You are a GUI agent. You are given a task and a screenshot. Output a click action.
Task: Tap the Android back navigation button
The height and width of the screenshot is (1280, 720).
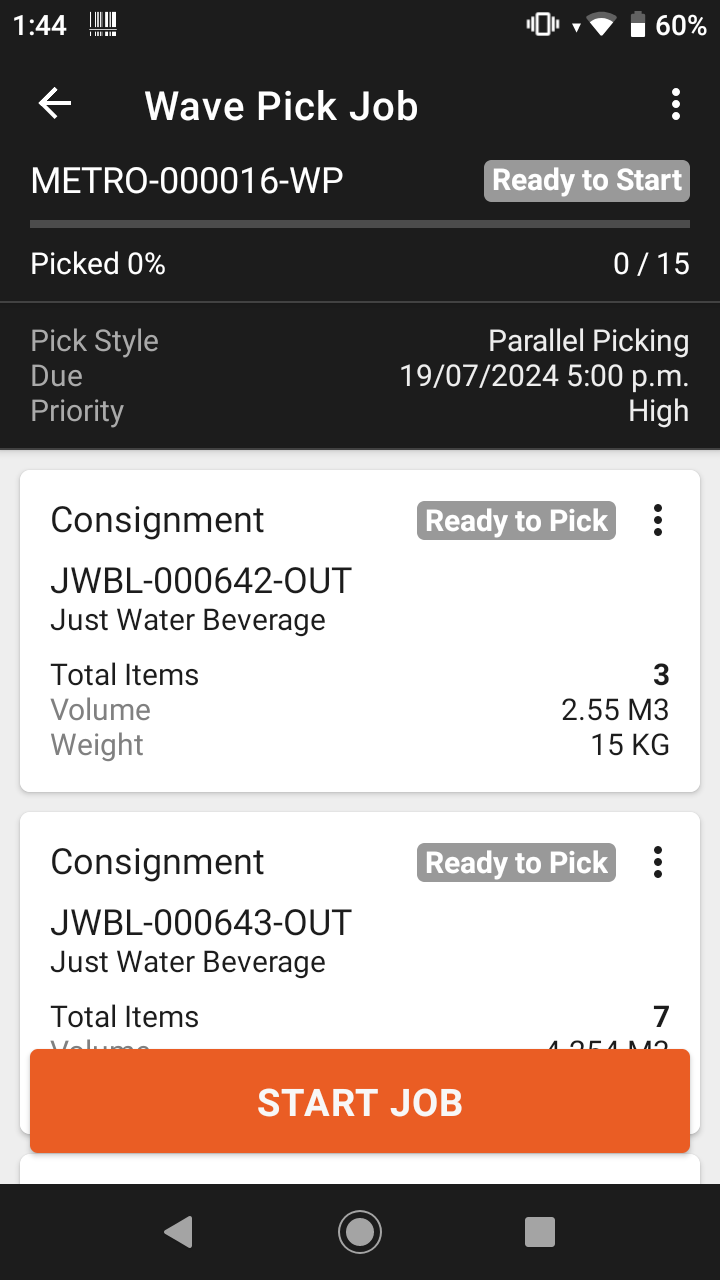pos(178,1232)
